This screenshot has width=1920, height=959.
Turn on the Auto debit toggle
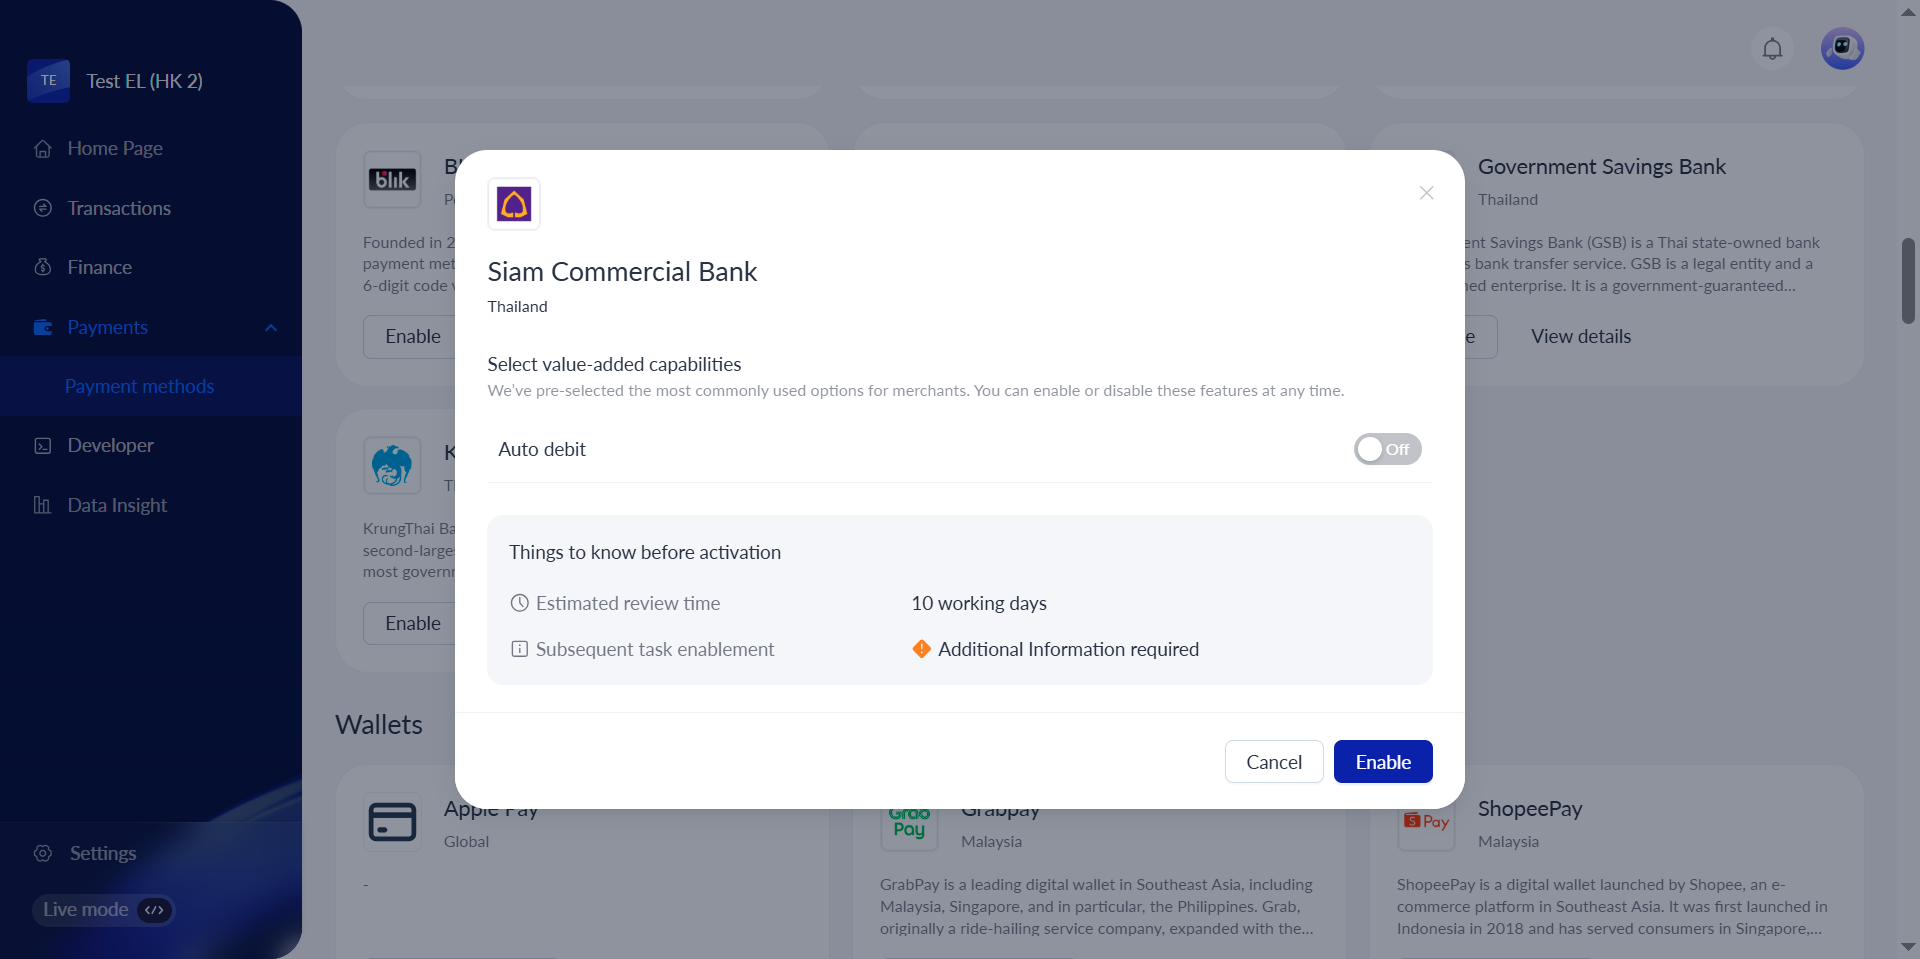tap(1387, 449)
